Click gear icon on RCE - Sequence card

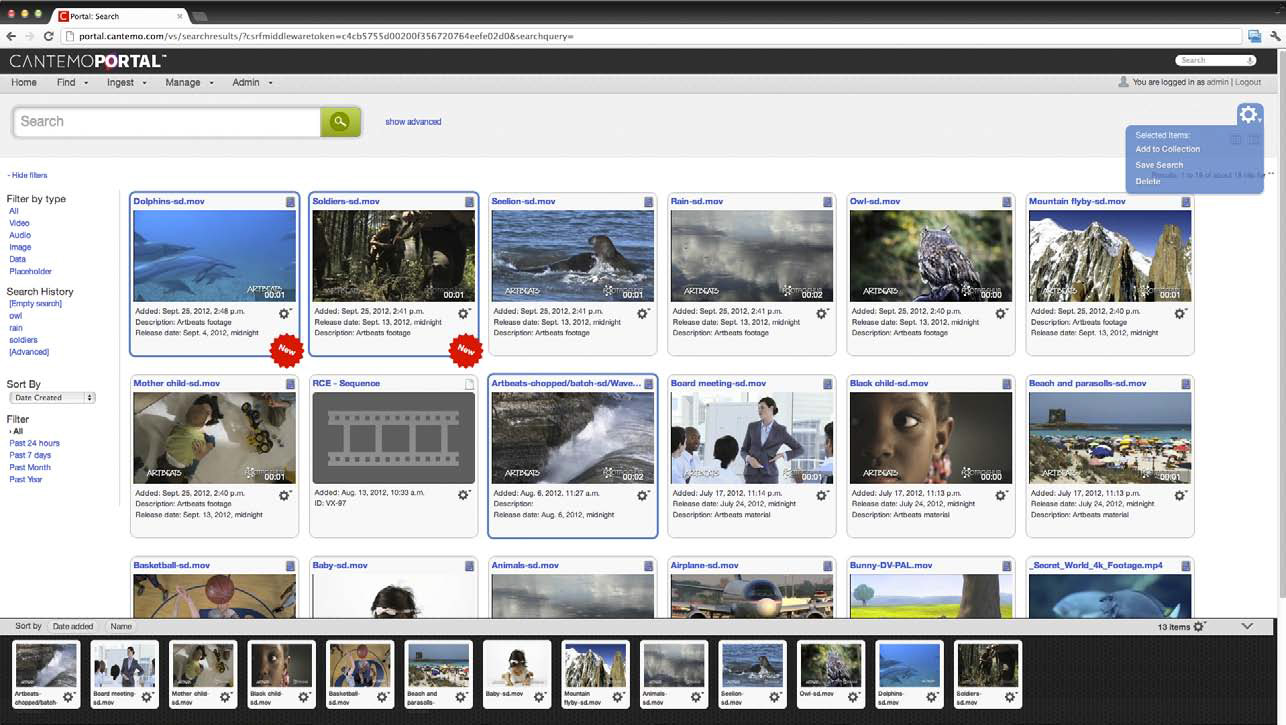[464, 495]
